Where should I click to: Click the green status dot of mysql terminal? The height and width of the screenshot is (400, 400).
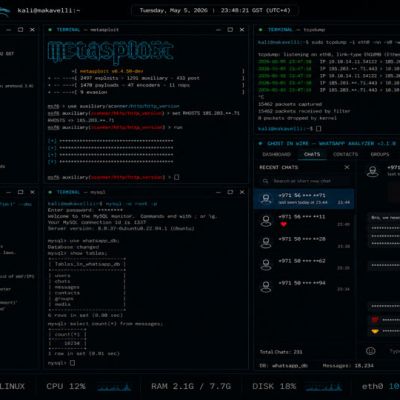click(x=50, y=192)
